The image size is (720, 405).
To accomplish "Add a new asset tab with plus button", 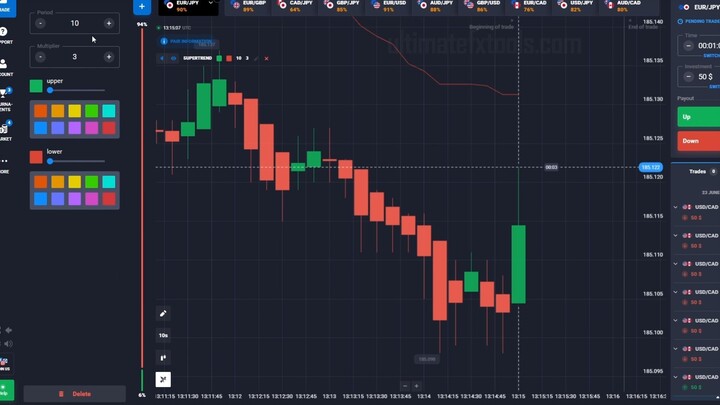I will pyautogui.click(x=142, y=7).
